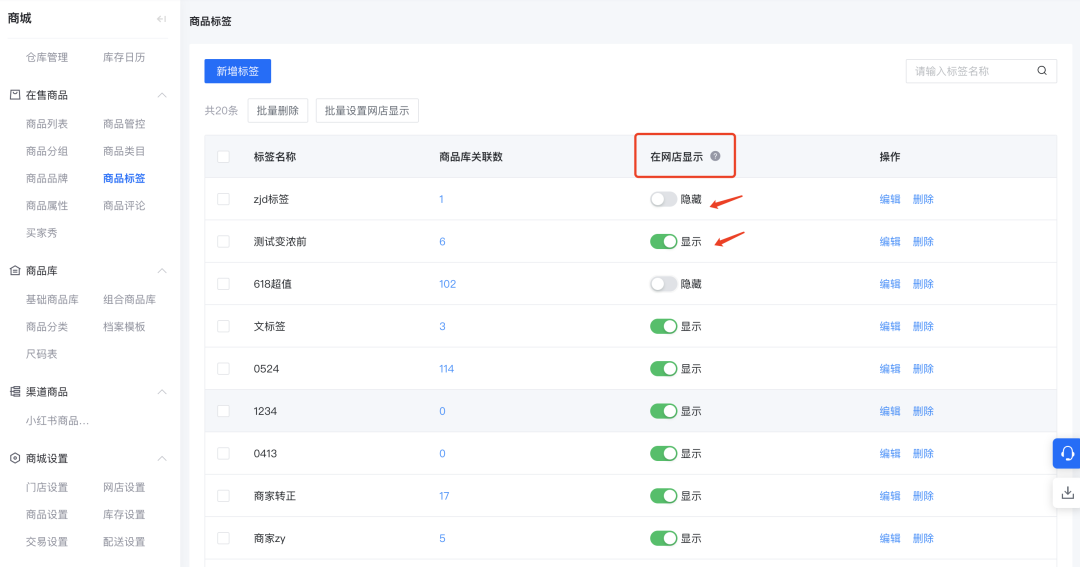Click the 商品库 section icon
Image resolution: width=1080 pixels, height=567 pixels.
click(14, 271)
